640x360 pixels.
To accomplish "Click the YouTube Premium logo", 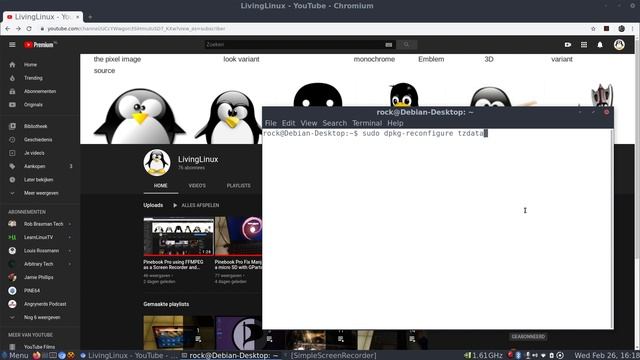I will 40,45.
